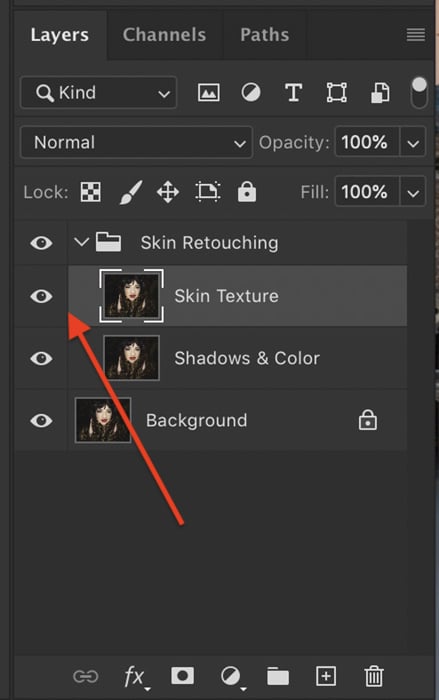Lock image pixels with brush icon

[131, 192]
